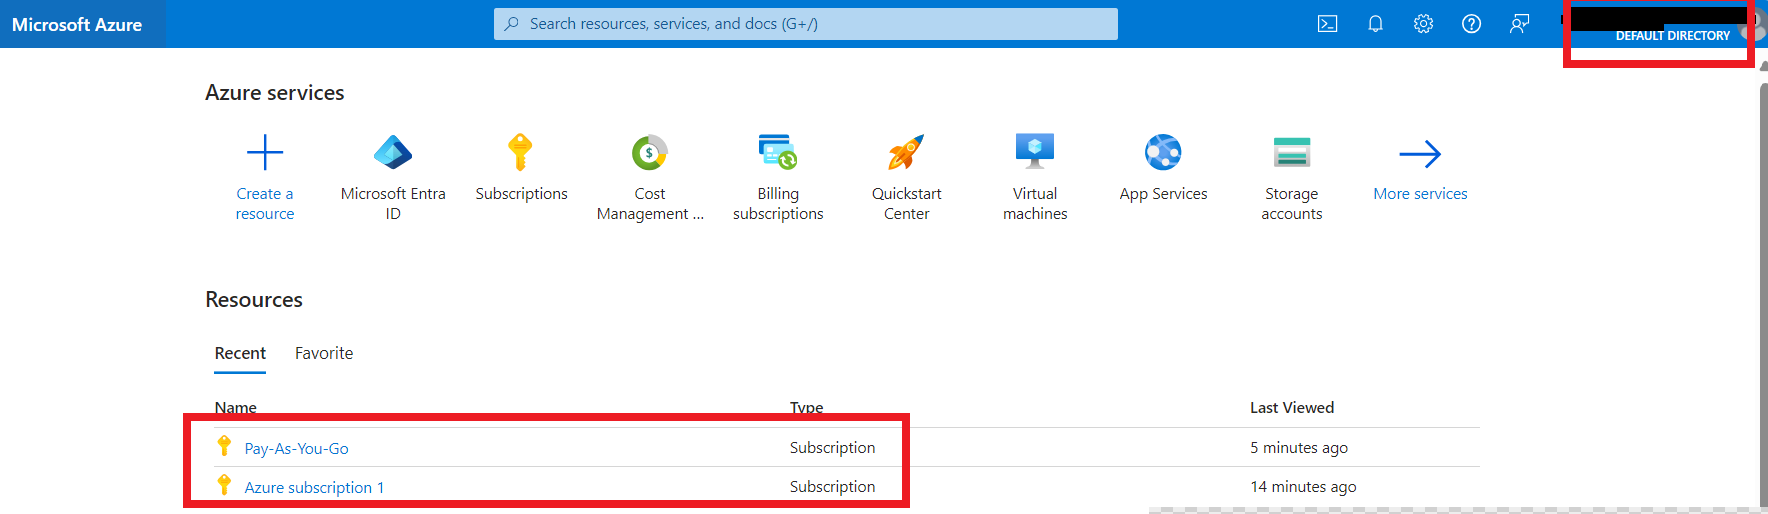The width and height of the screenshot is (1768, 514).
Task: Switch to the Recent tab
Action: pyautogui.click(x=240, y=353)
